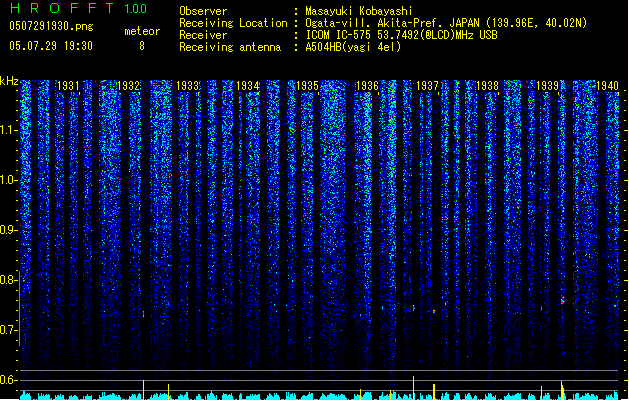Click the 0.9 frequency axis label
Screen dimensions: 629x400
[x=8, y=230]
